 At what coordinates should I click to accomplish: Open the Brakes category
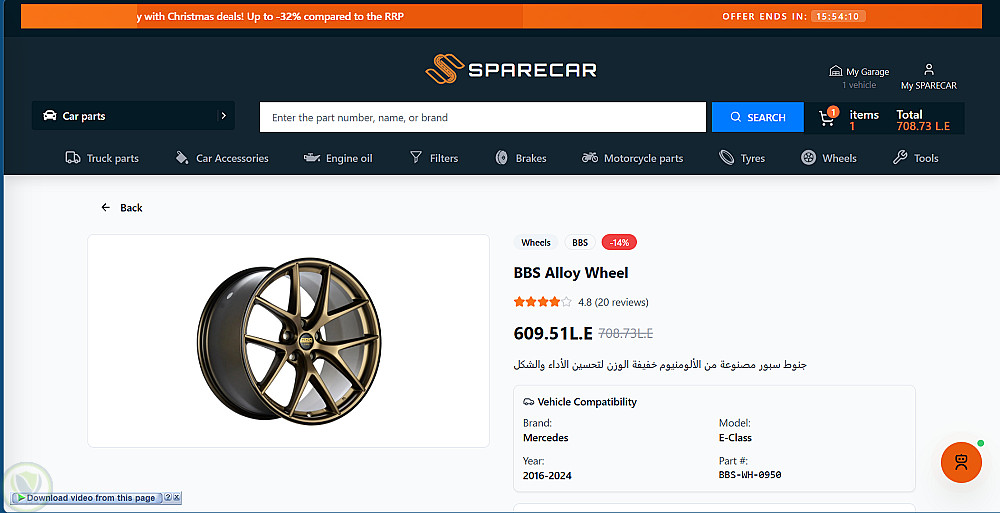click(x=521, y=158)
